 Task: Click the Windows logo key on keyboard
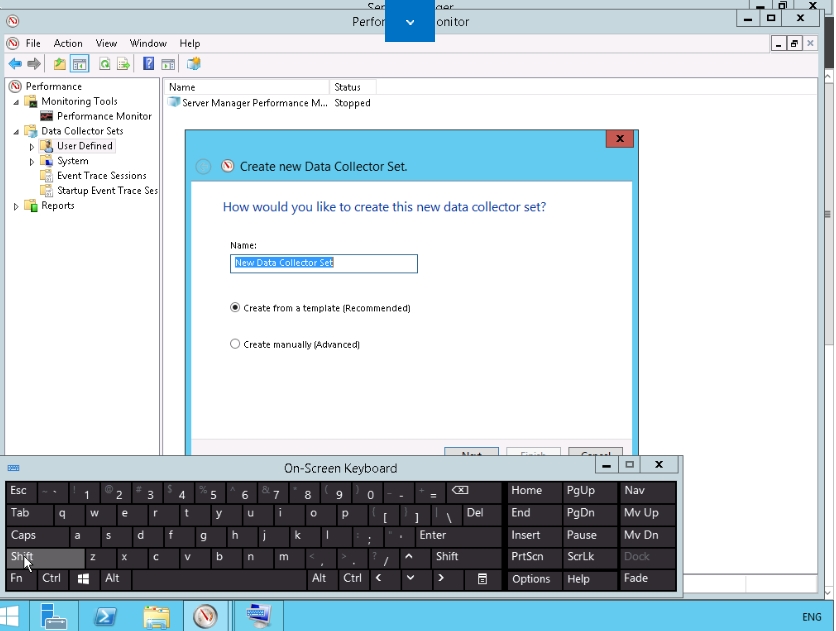tap(84, 579)
